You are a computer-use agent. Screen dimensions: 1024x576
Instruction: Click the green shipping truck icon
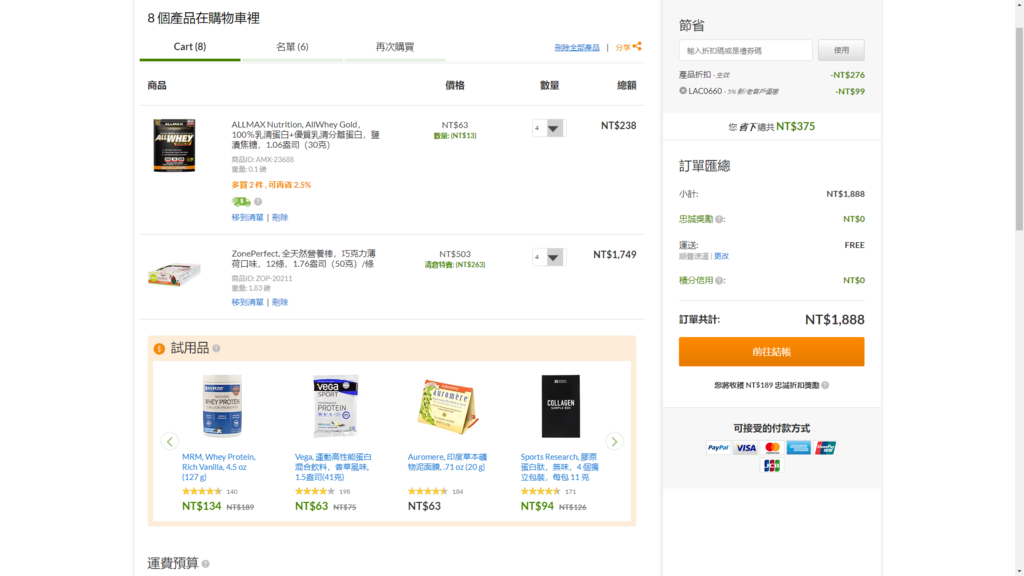coord(241,201)
